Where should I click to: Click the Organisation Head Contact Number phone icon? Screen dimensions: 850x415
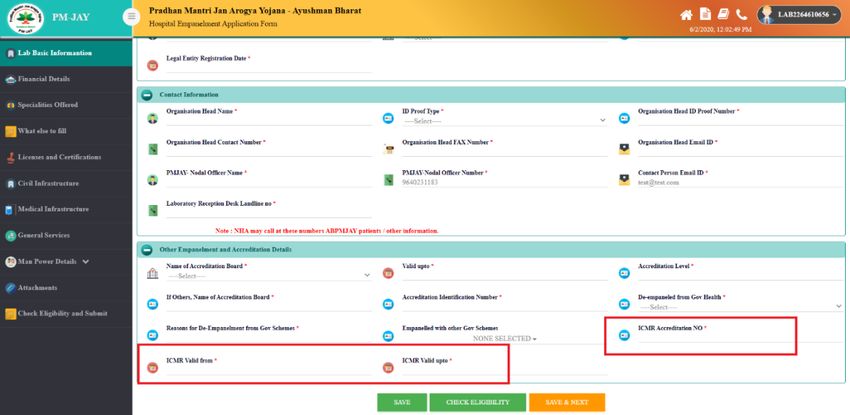(152, 149)
